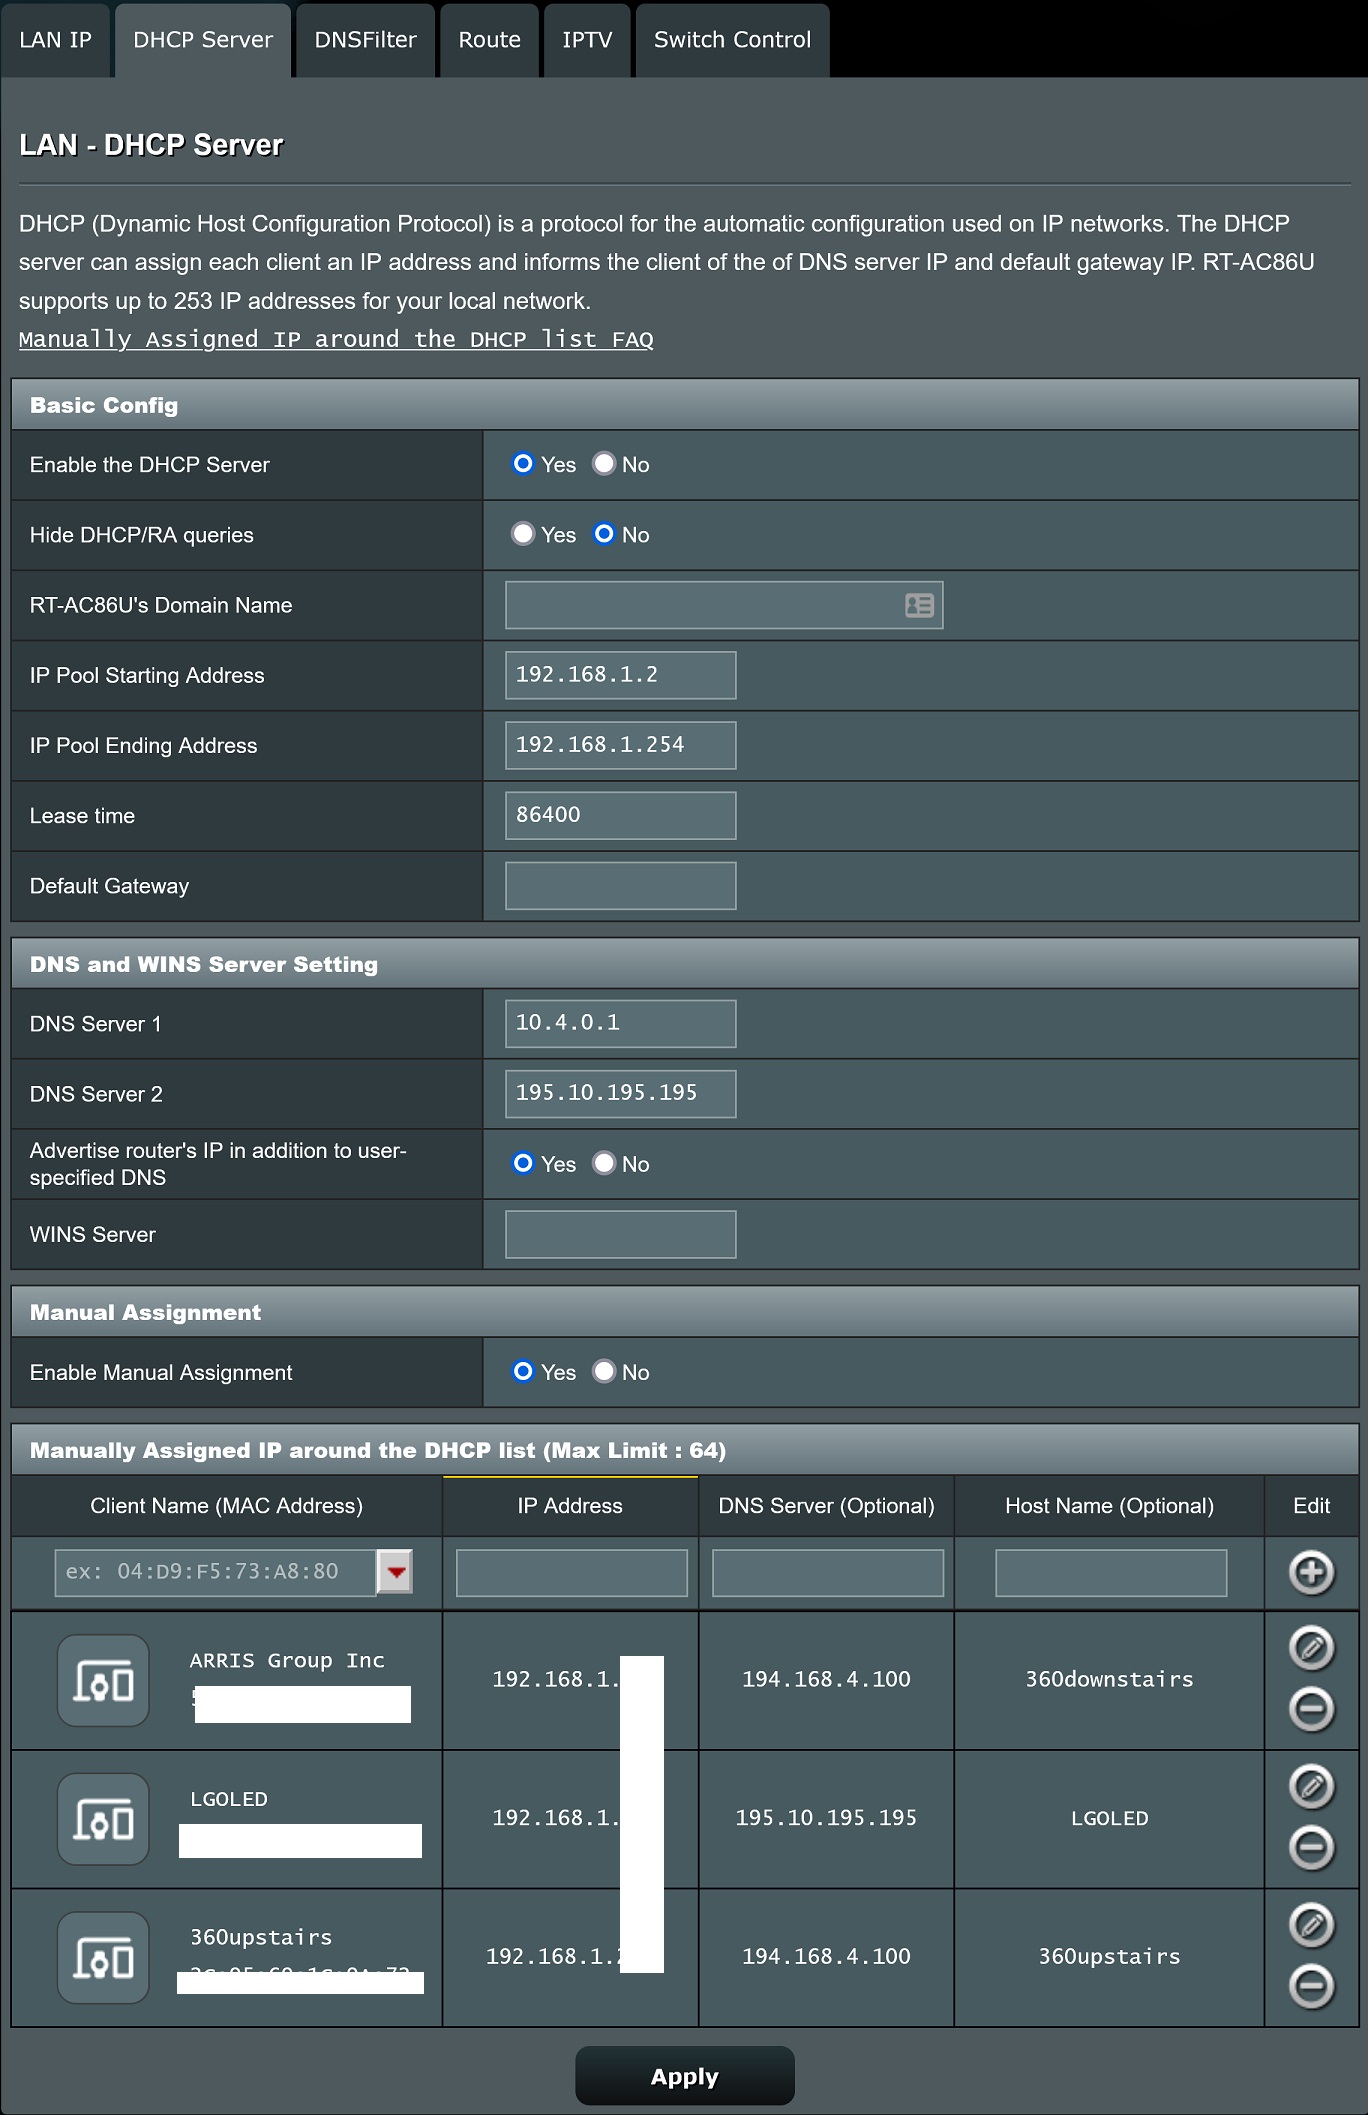Click the 195.10.195.195 DNS cell for LGOLED
Screen dimensions: 1368x2115
pyautogui.click(x=826, y=1818)
